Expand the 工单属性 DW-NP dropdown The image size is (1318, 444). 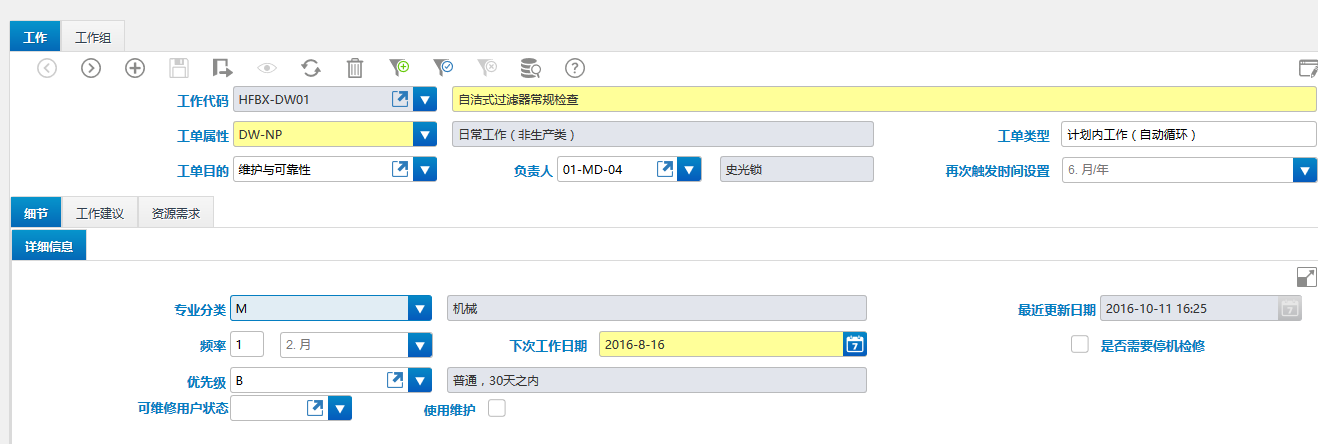point(425,134)
